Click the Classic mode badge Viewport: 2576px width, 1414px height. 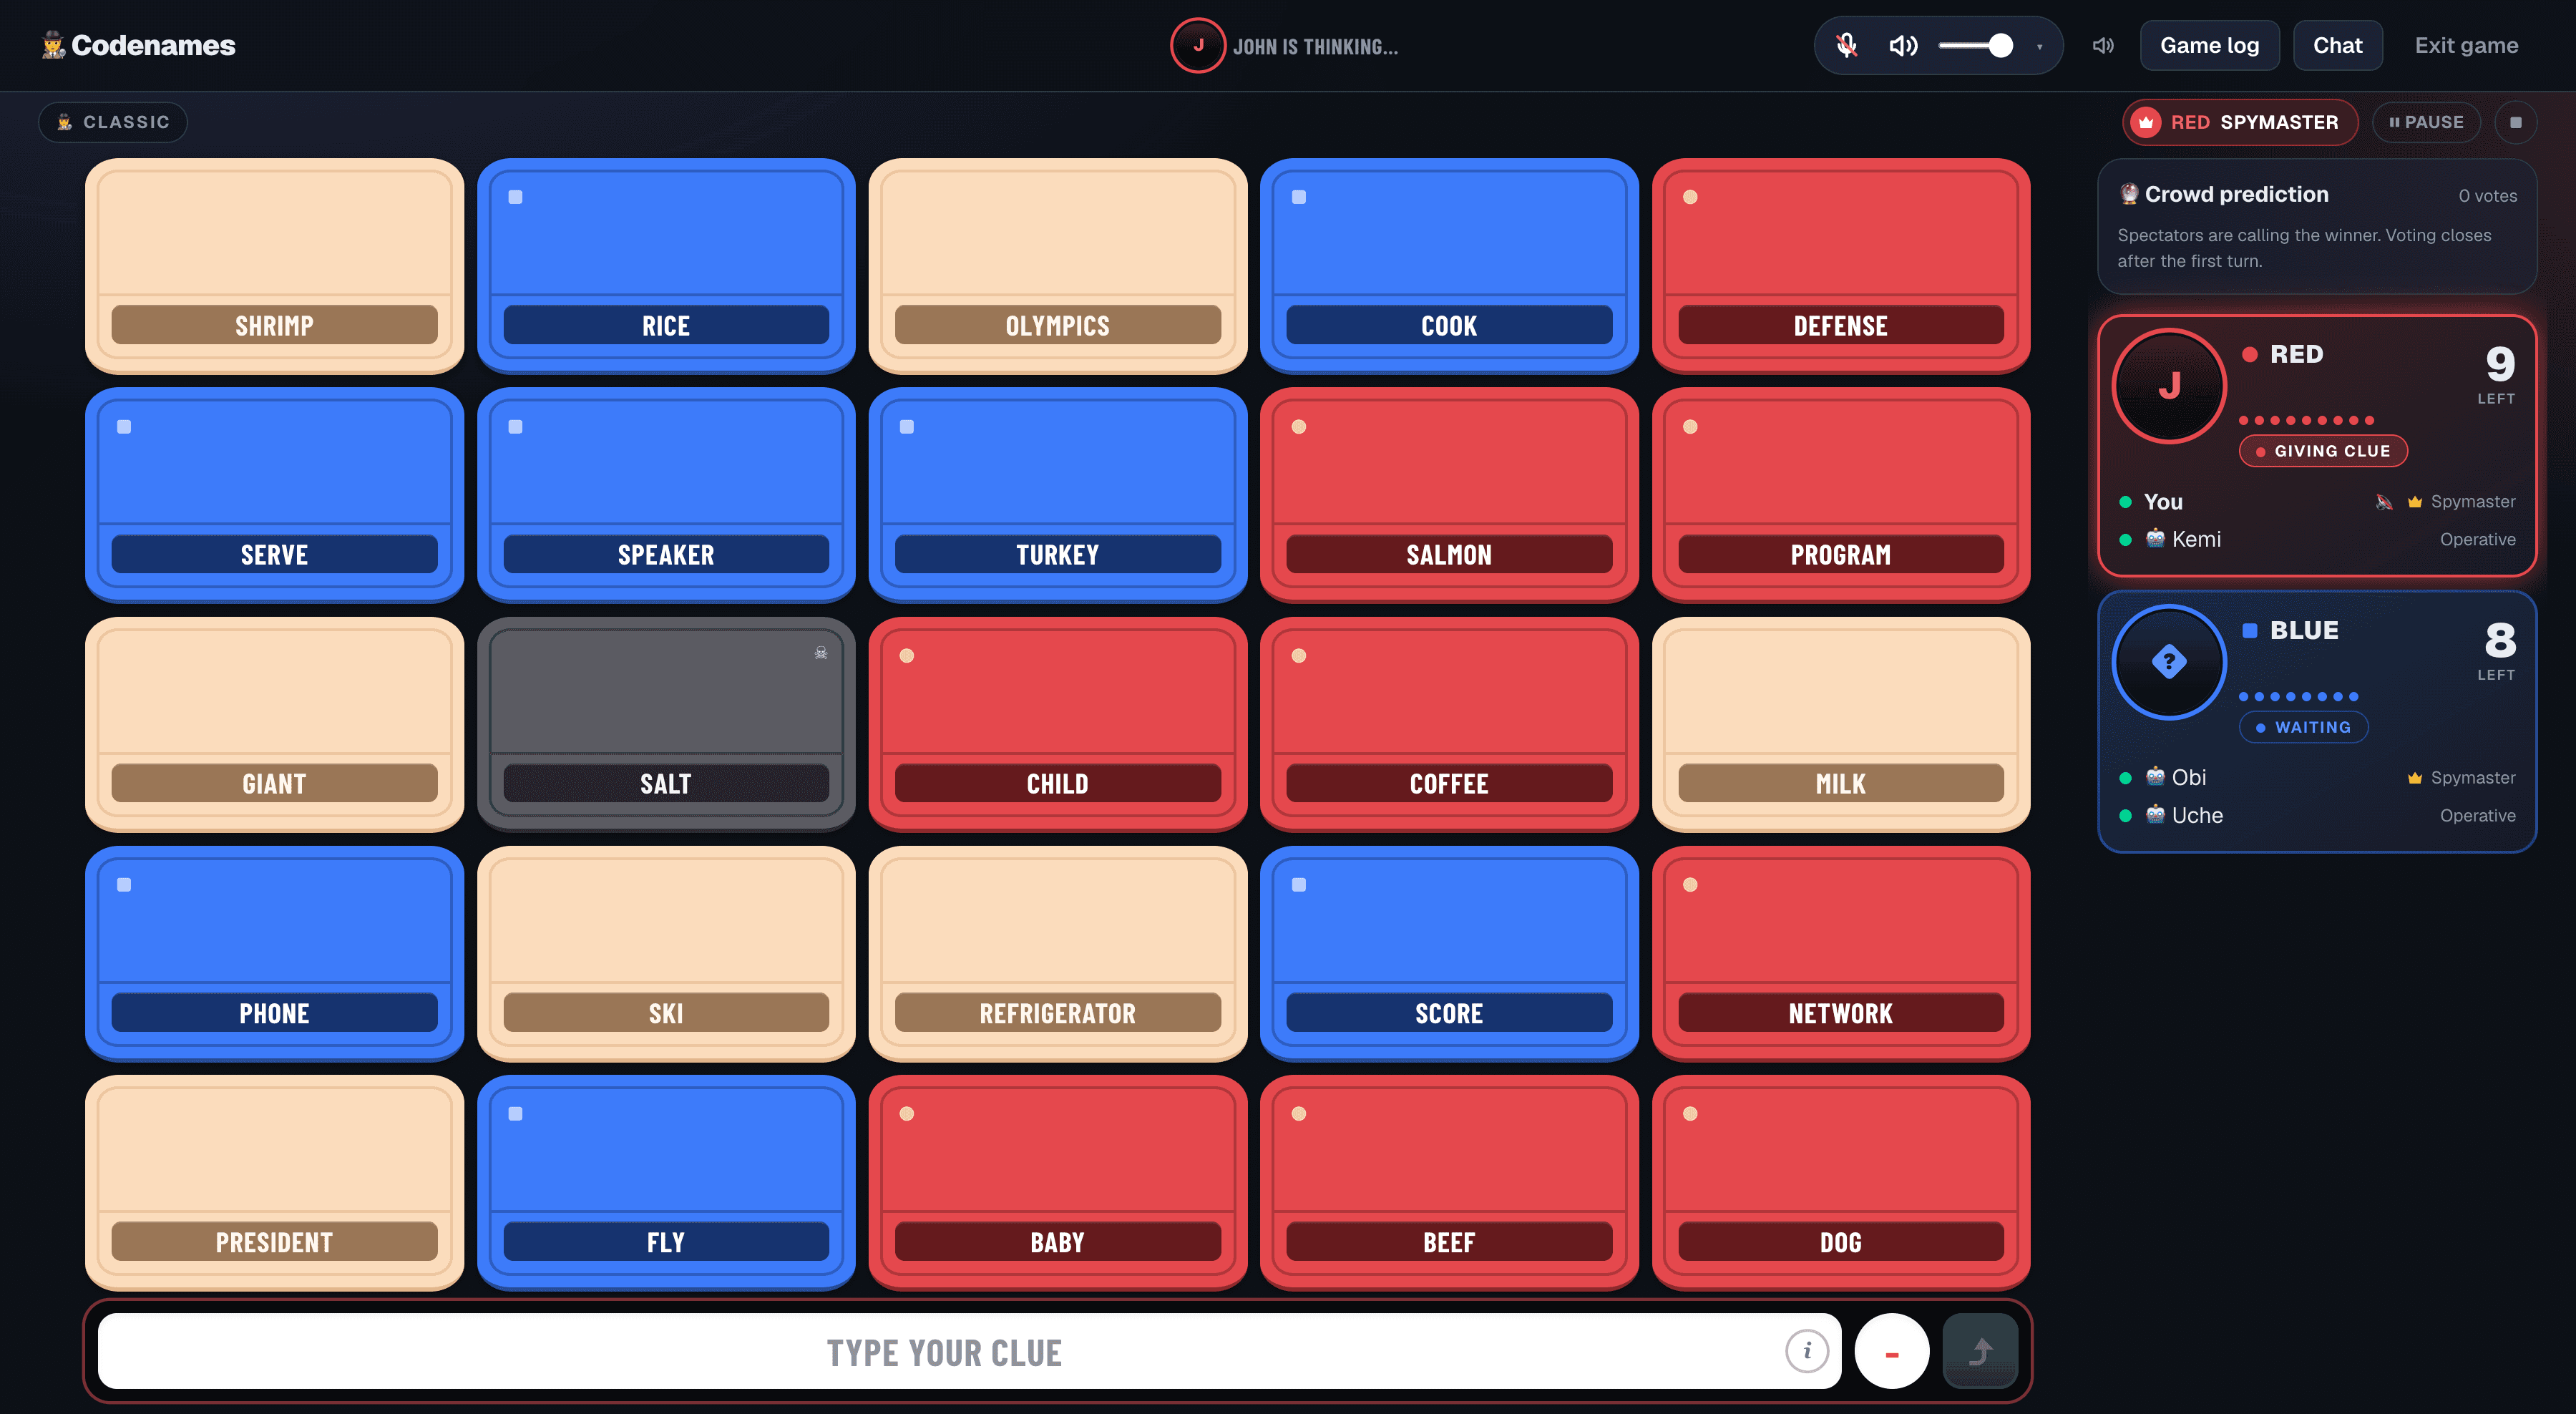(x=113, y=122)
